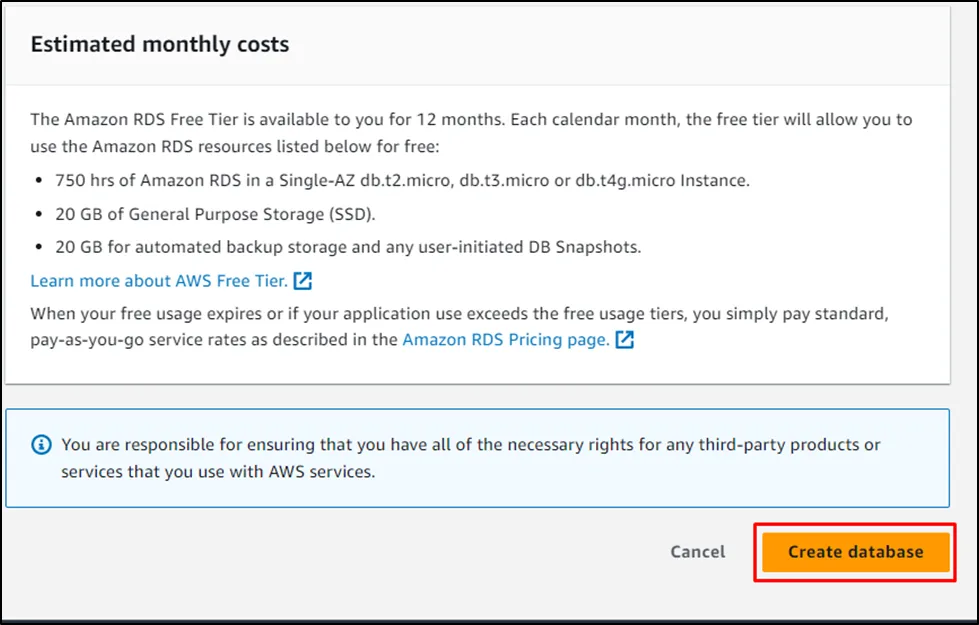This screenshot has height=625, width=979.
Task: Open the Amazon RDS Pricing page link
Action: [505, 340]
